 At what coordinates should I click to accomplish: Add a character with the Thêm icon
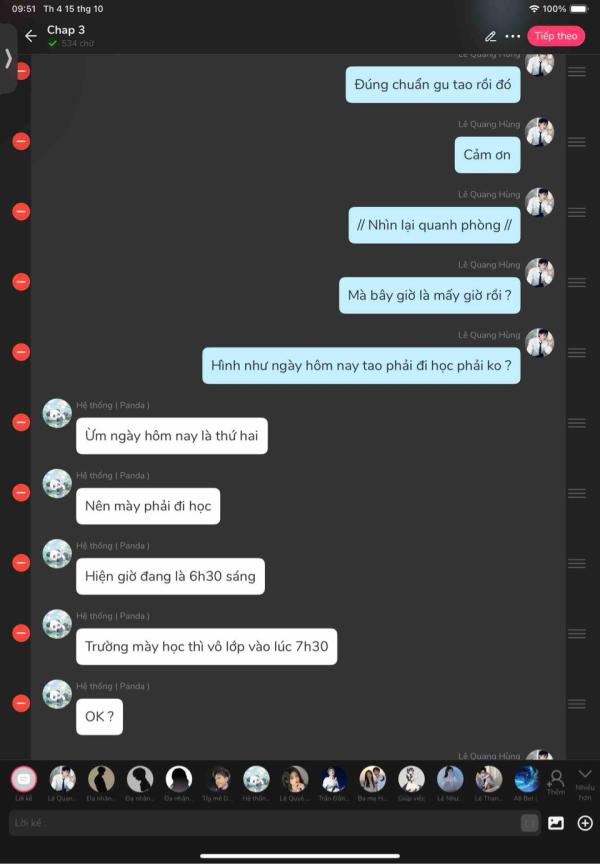pos(555,782)
